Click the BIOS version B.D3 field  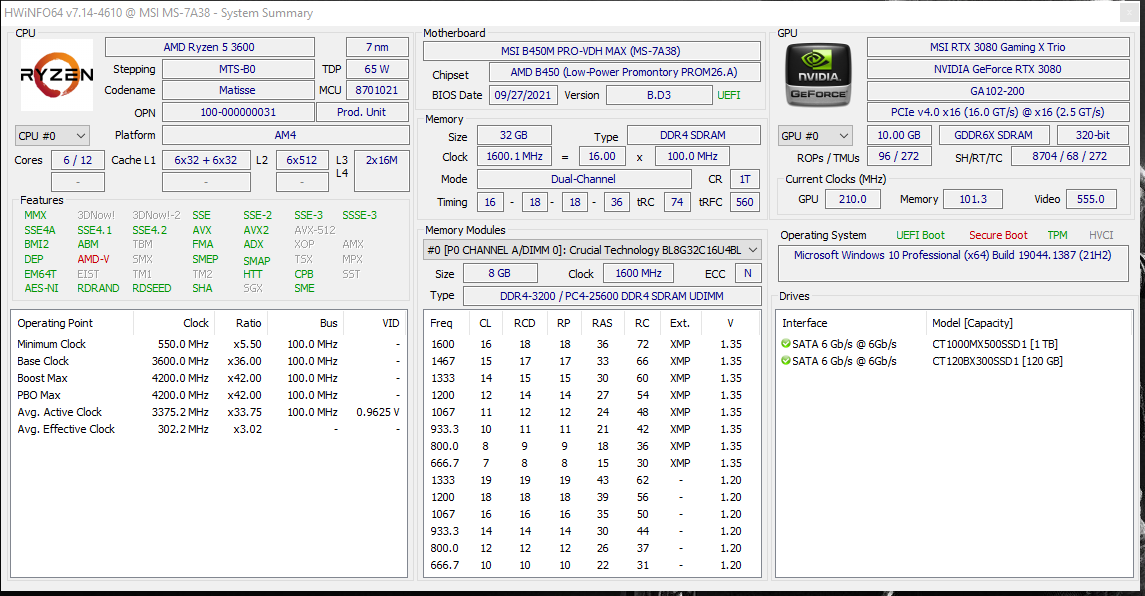[x=659, y=95]
